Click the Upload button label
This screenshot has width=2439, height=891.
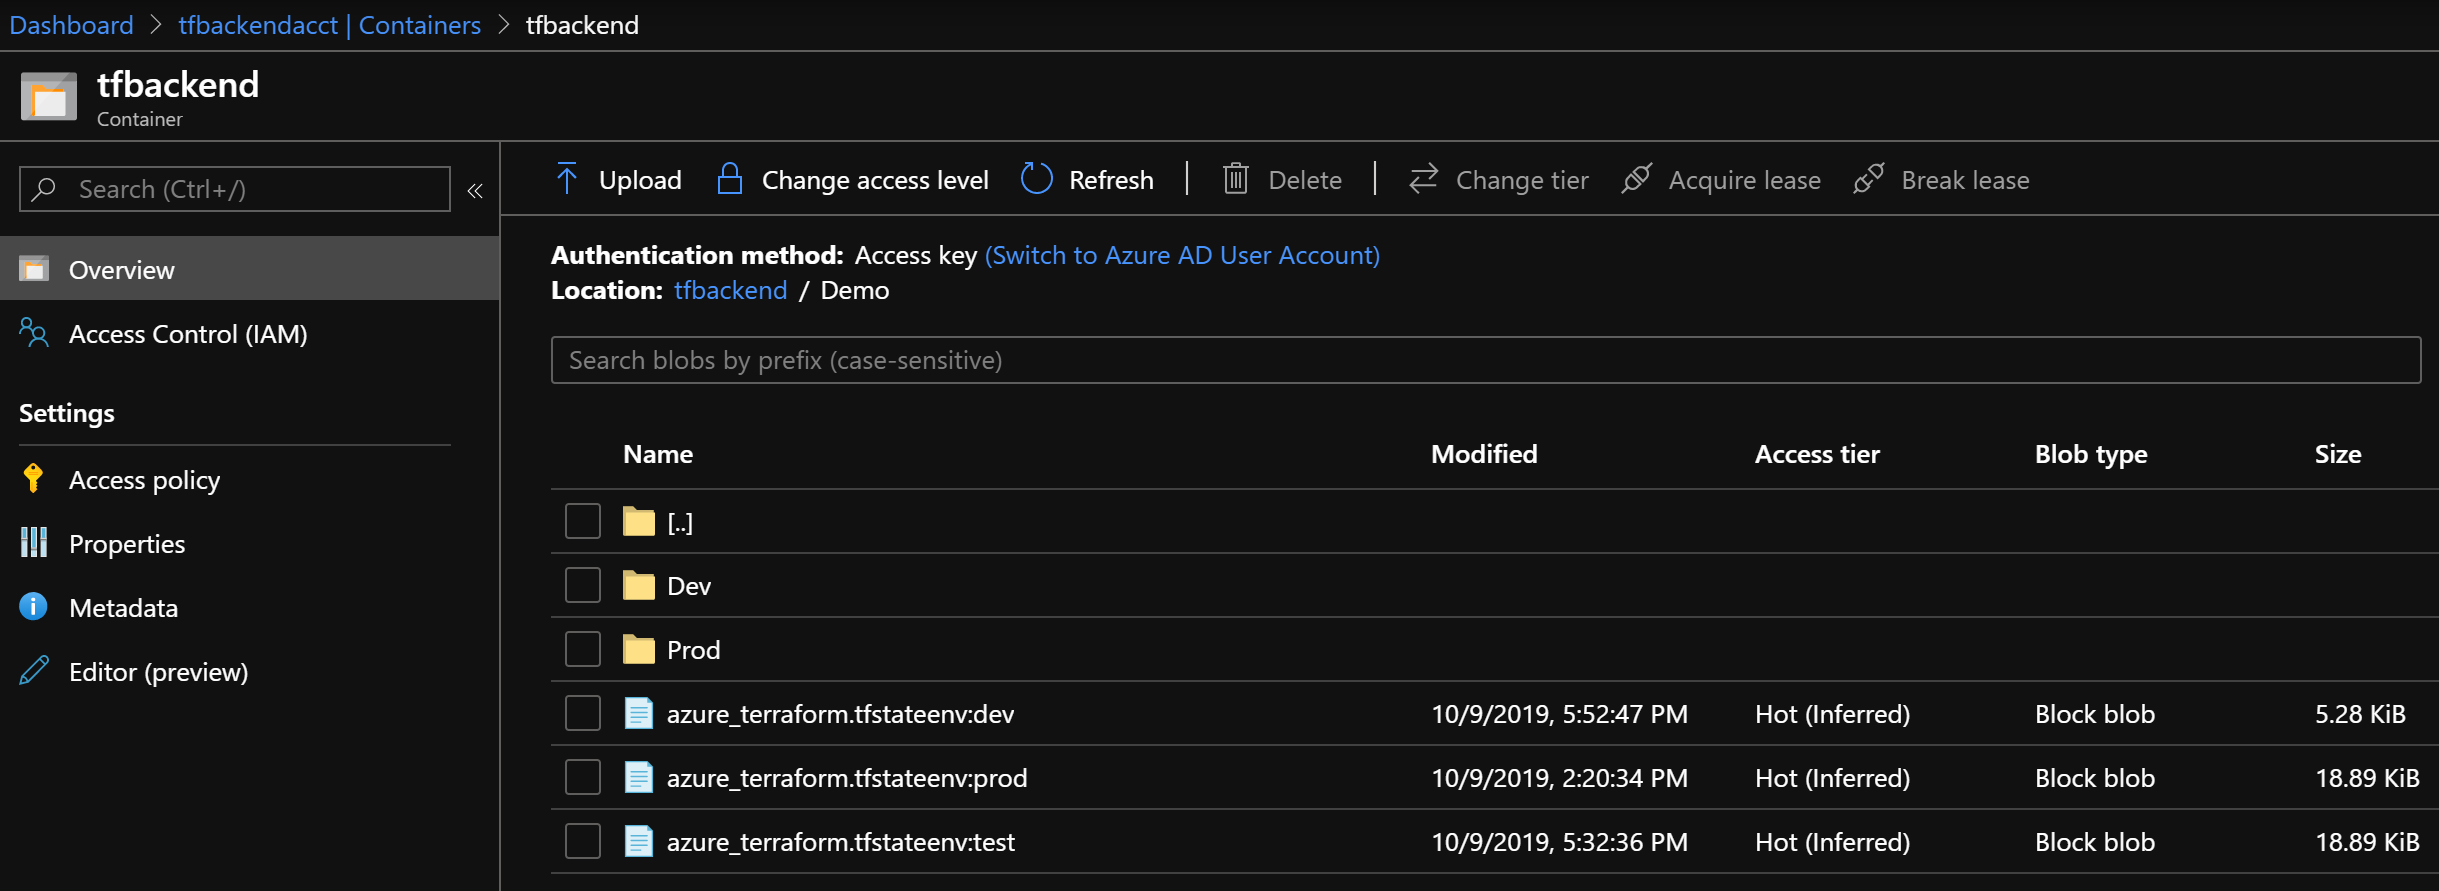click(x=640, y=180)
